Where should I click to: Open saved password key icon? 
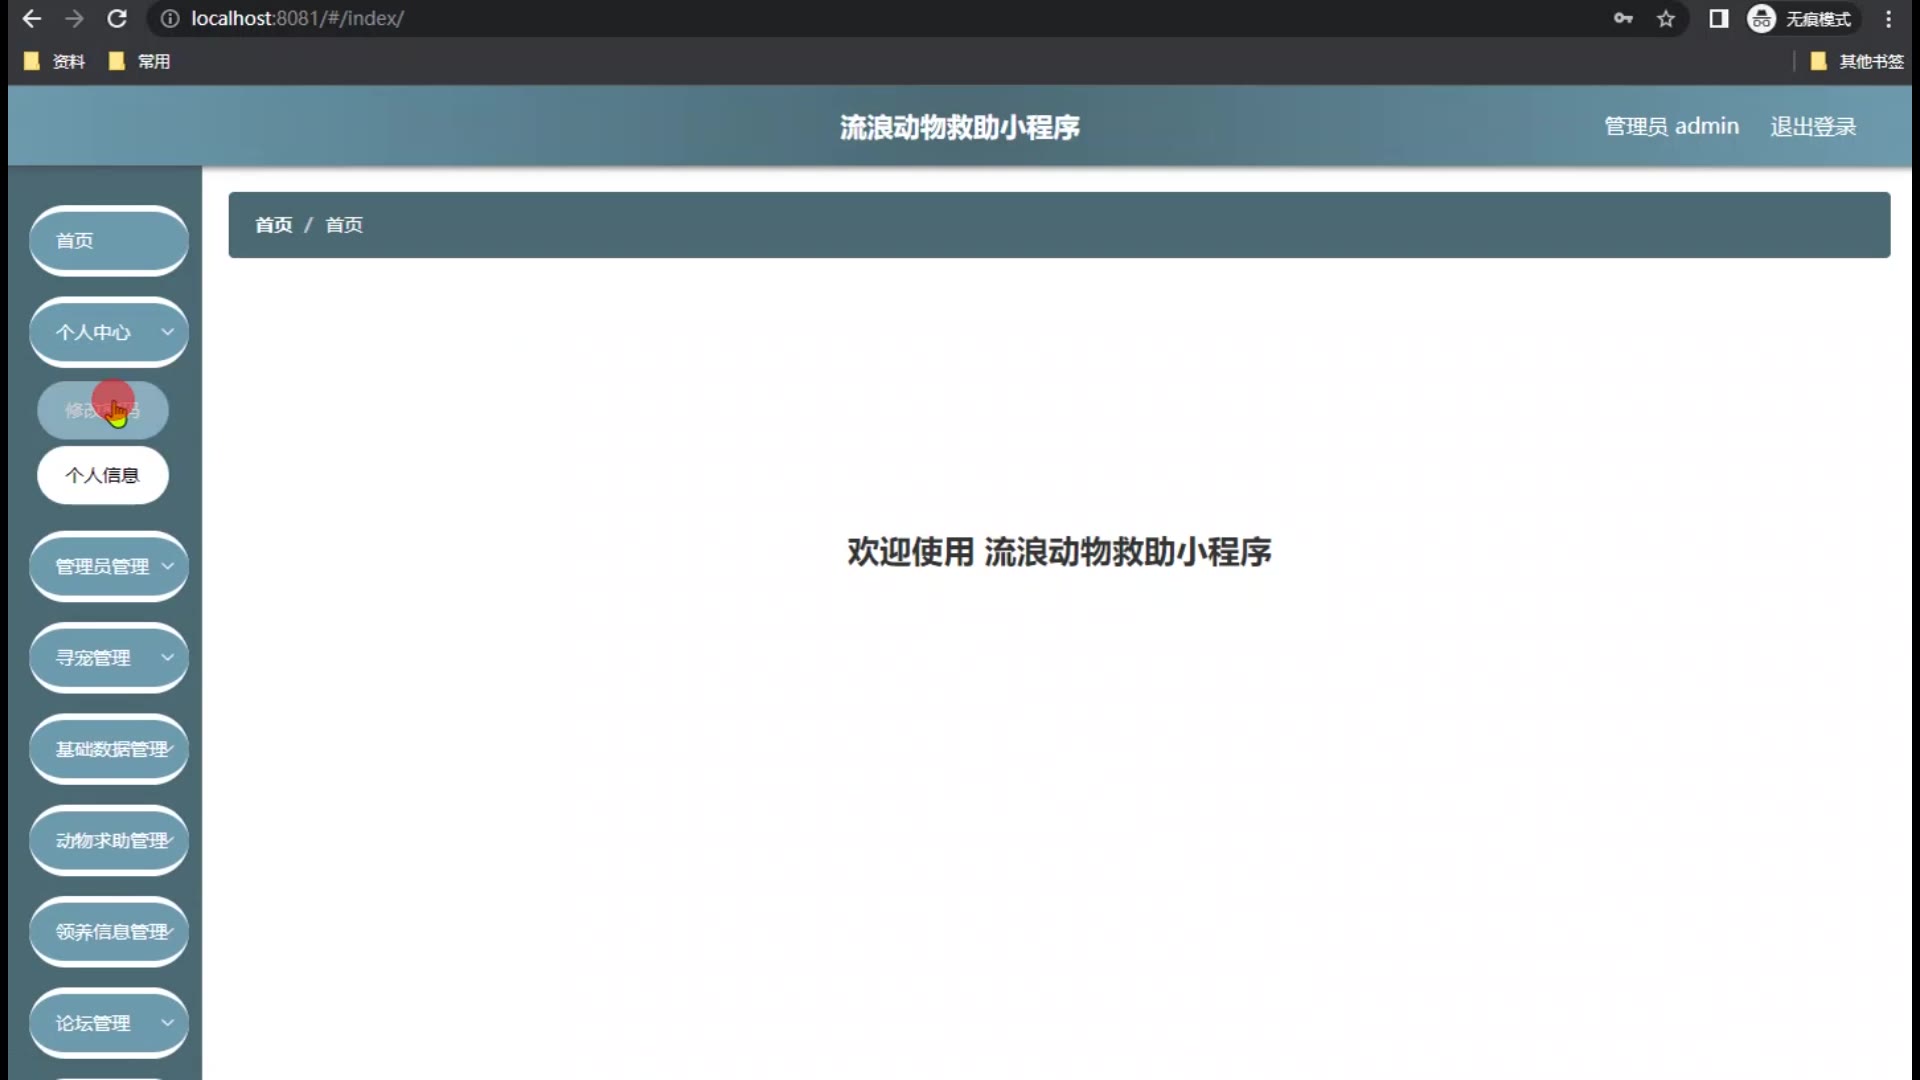pos(1623,19)
